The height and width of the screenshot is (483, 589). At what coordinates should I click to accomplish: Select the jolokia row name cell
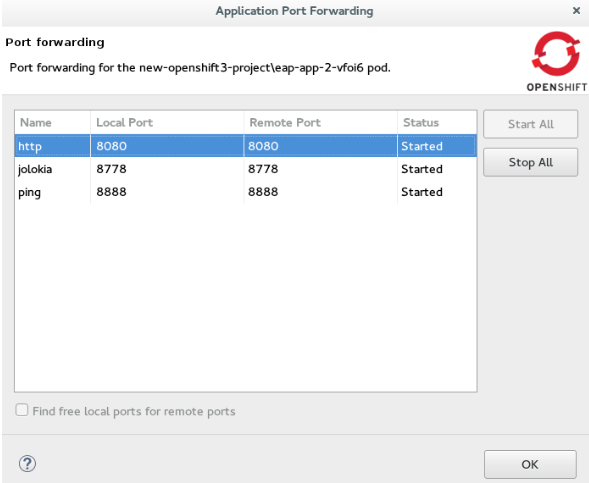(x=53, y=169)
